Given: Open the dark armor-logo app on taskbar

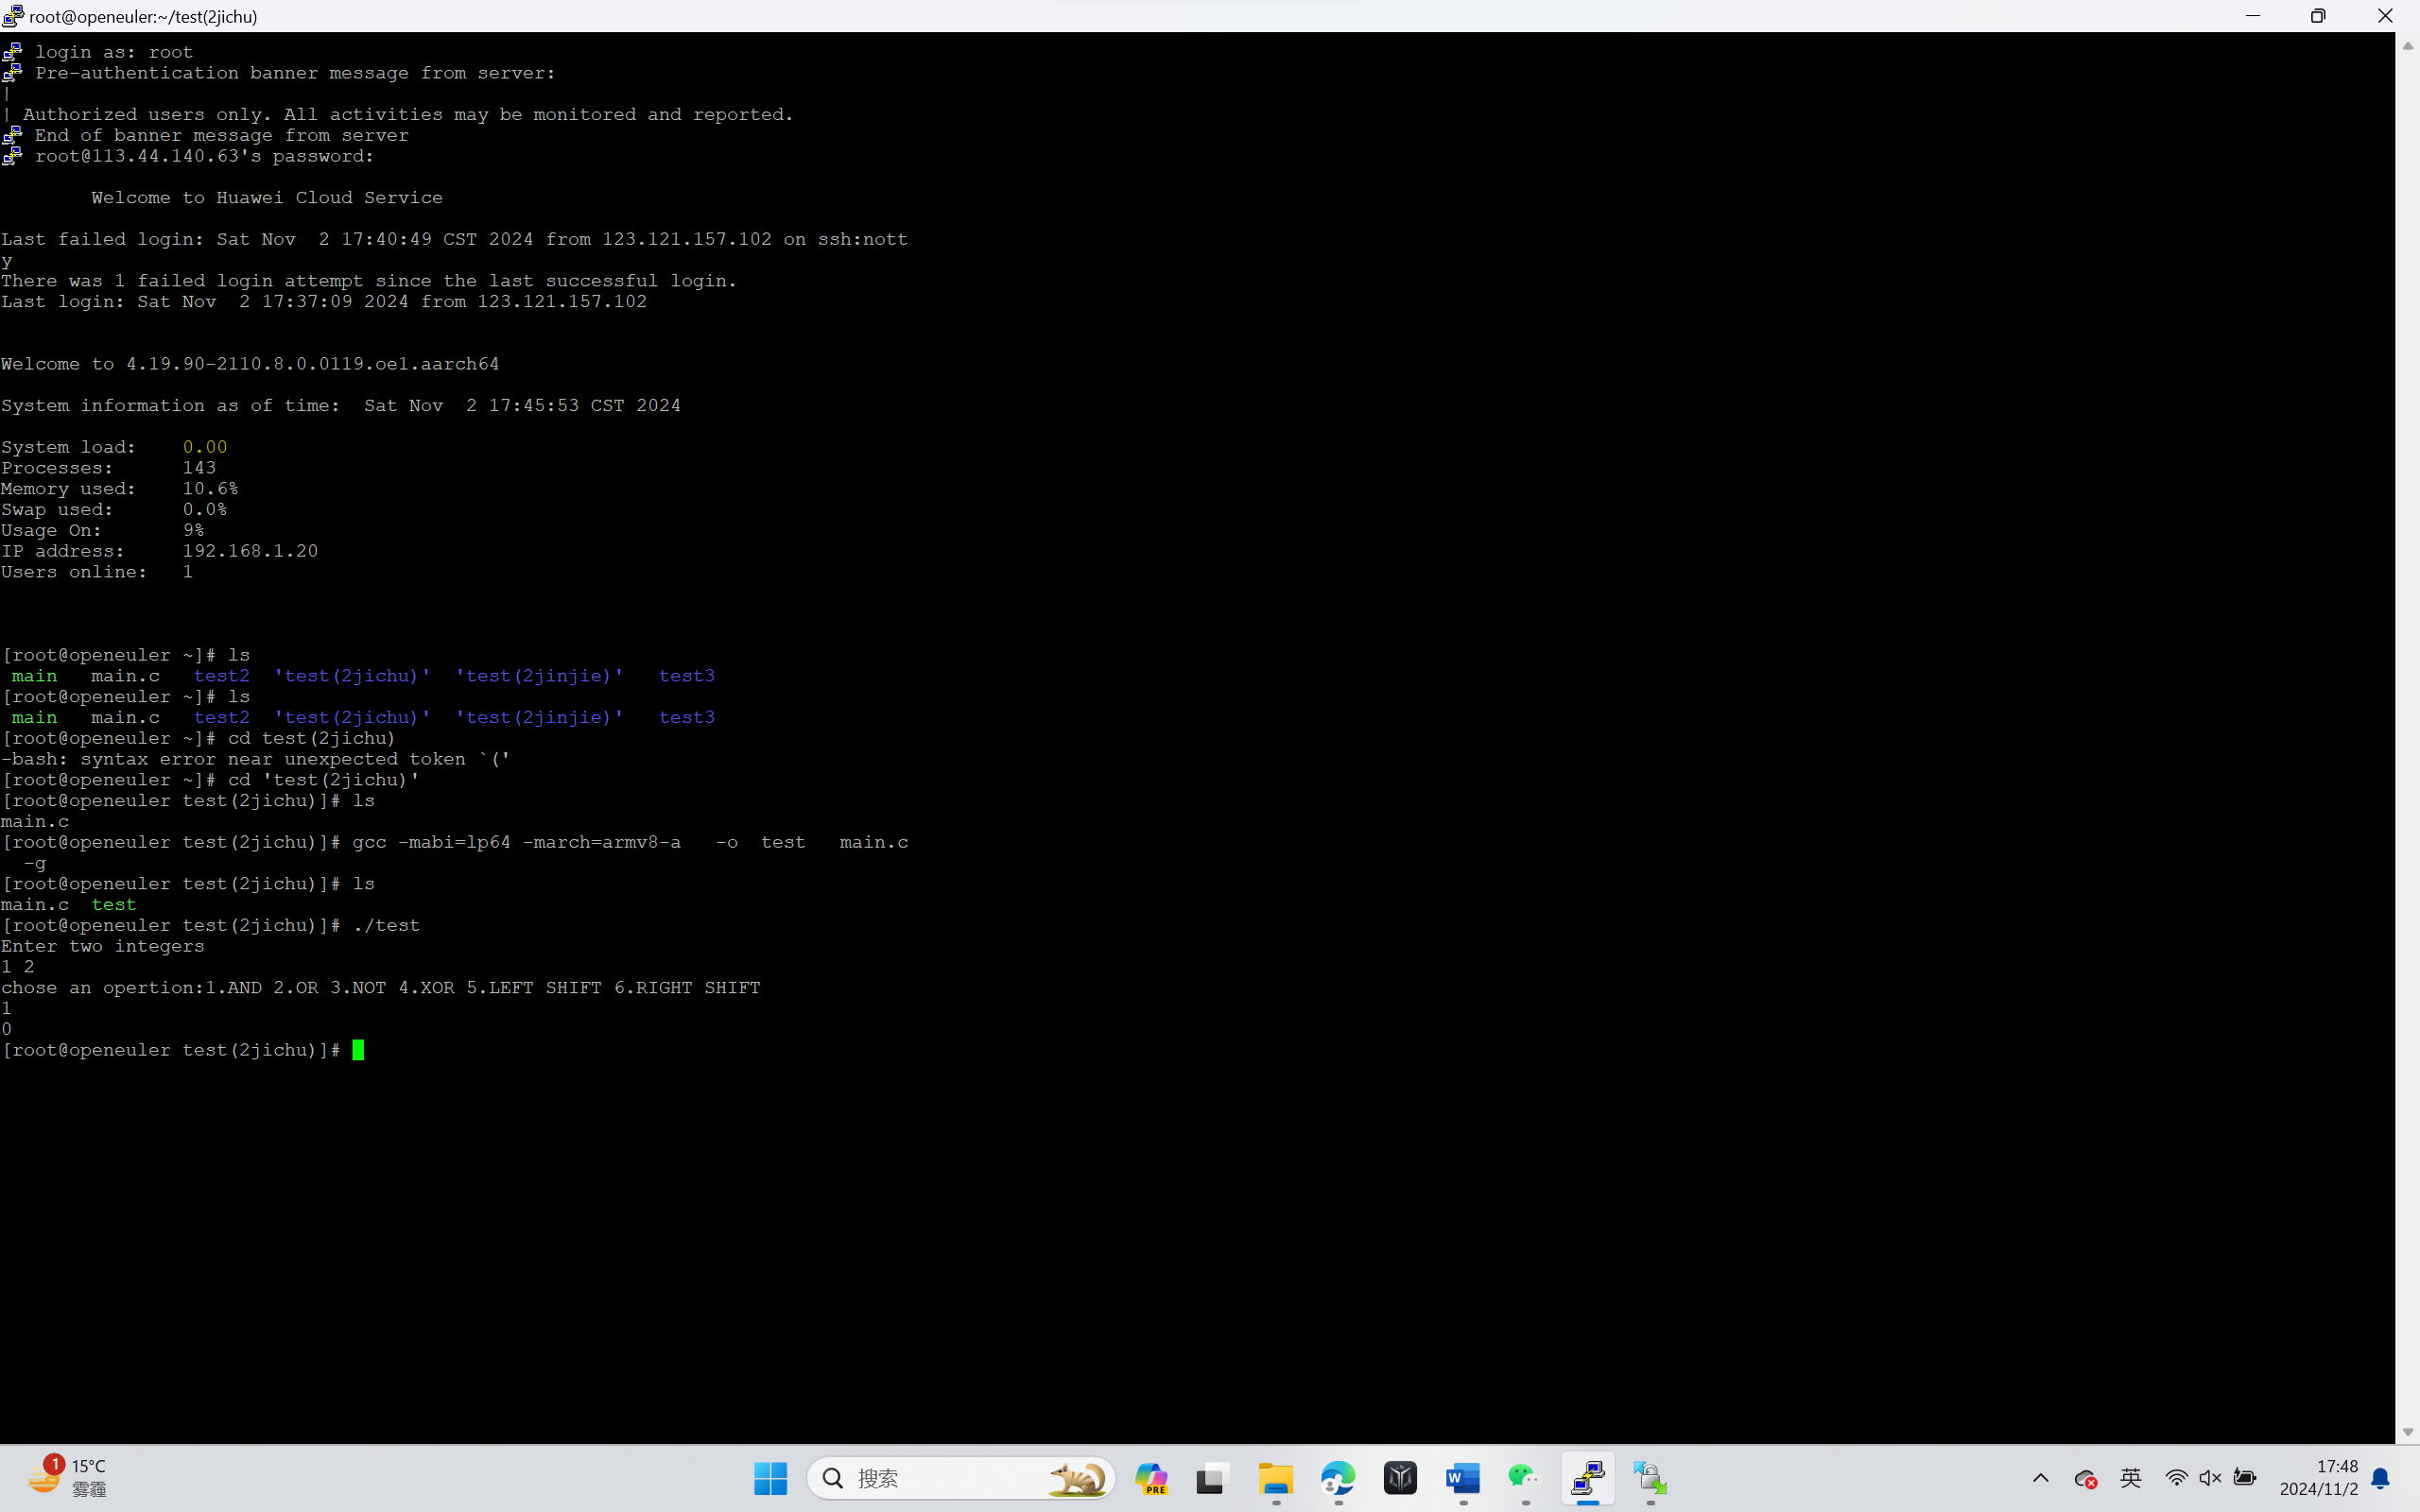Looking at the screenshot, I should point(1400,1478).
